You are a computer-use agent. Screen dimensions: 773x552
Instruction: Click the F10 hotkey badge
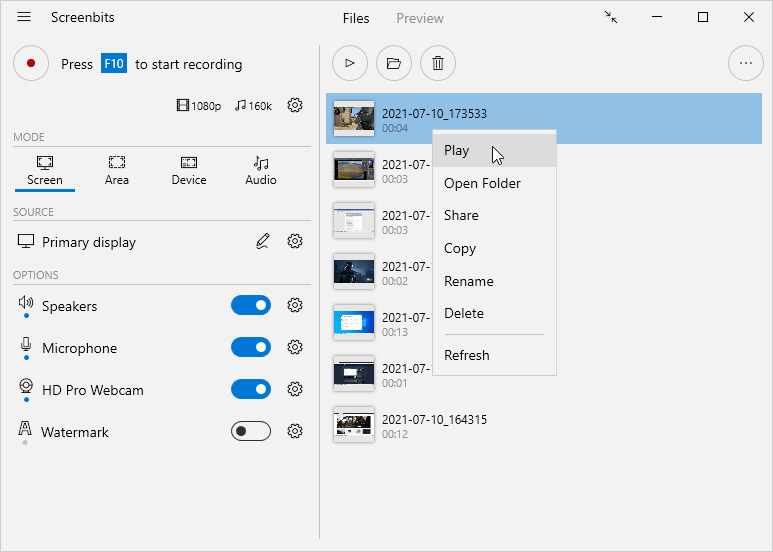click(114, 63)
